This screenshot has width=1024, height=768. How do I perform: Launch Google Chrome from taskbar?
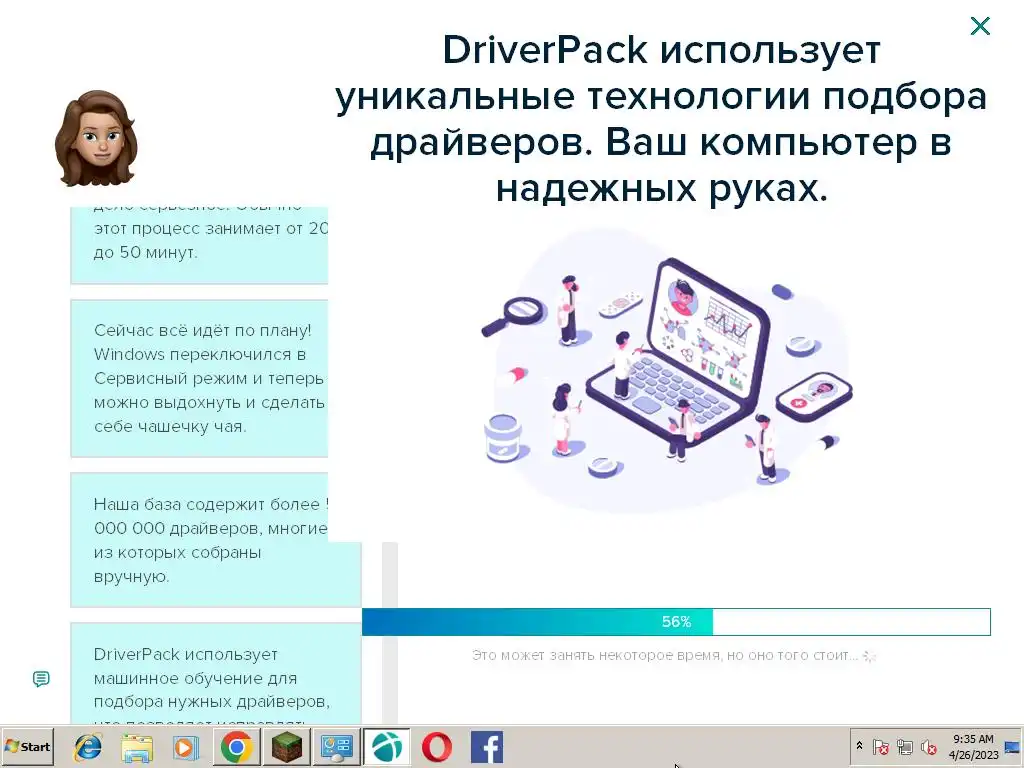236,747
